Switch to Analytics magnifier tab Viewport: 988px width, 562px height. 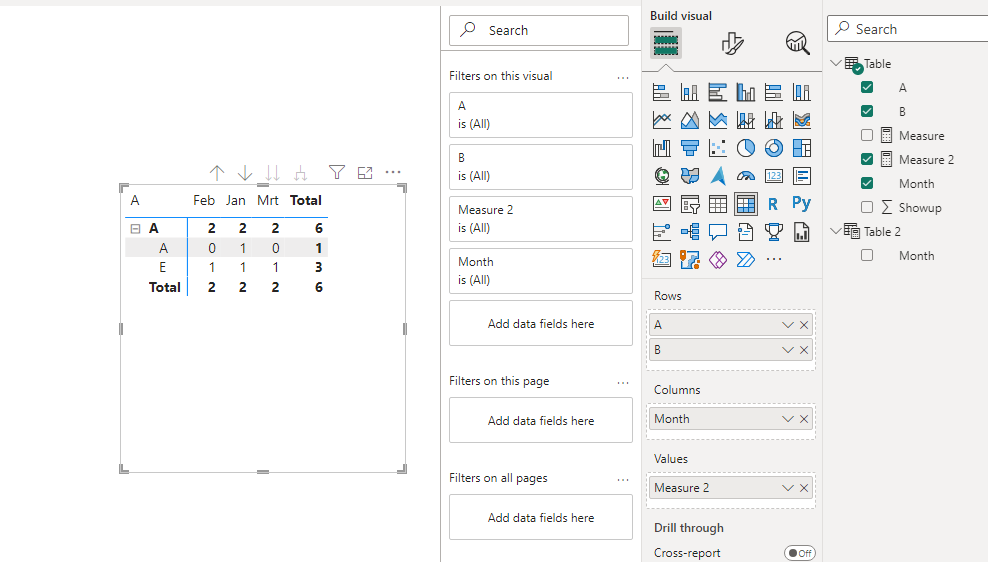[x=798, y=43]
